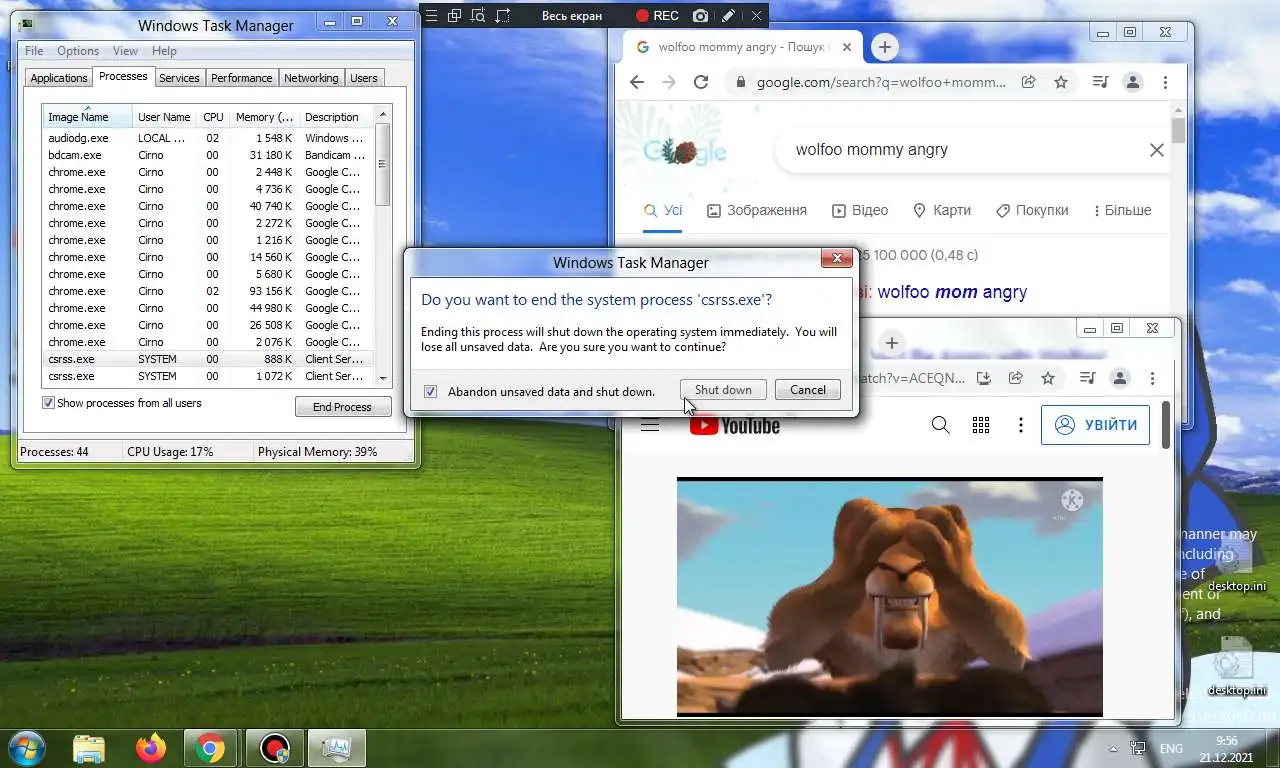Open profile avatar in Google window
The image size is (1280, 768).
[1132, 82]
